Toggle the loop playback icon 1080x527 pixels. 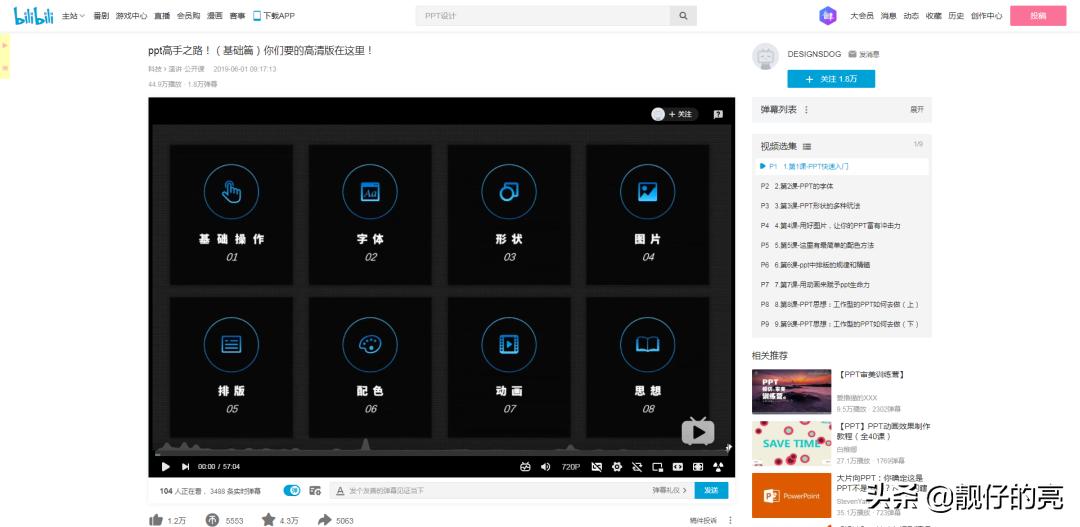coord(637,466)
